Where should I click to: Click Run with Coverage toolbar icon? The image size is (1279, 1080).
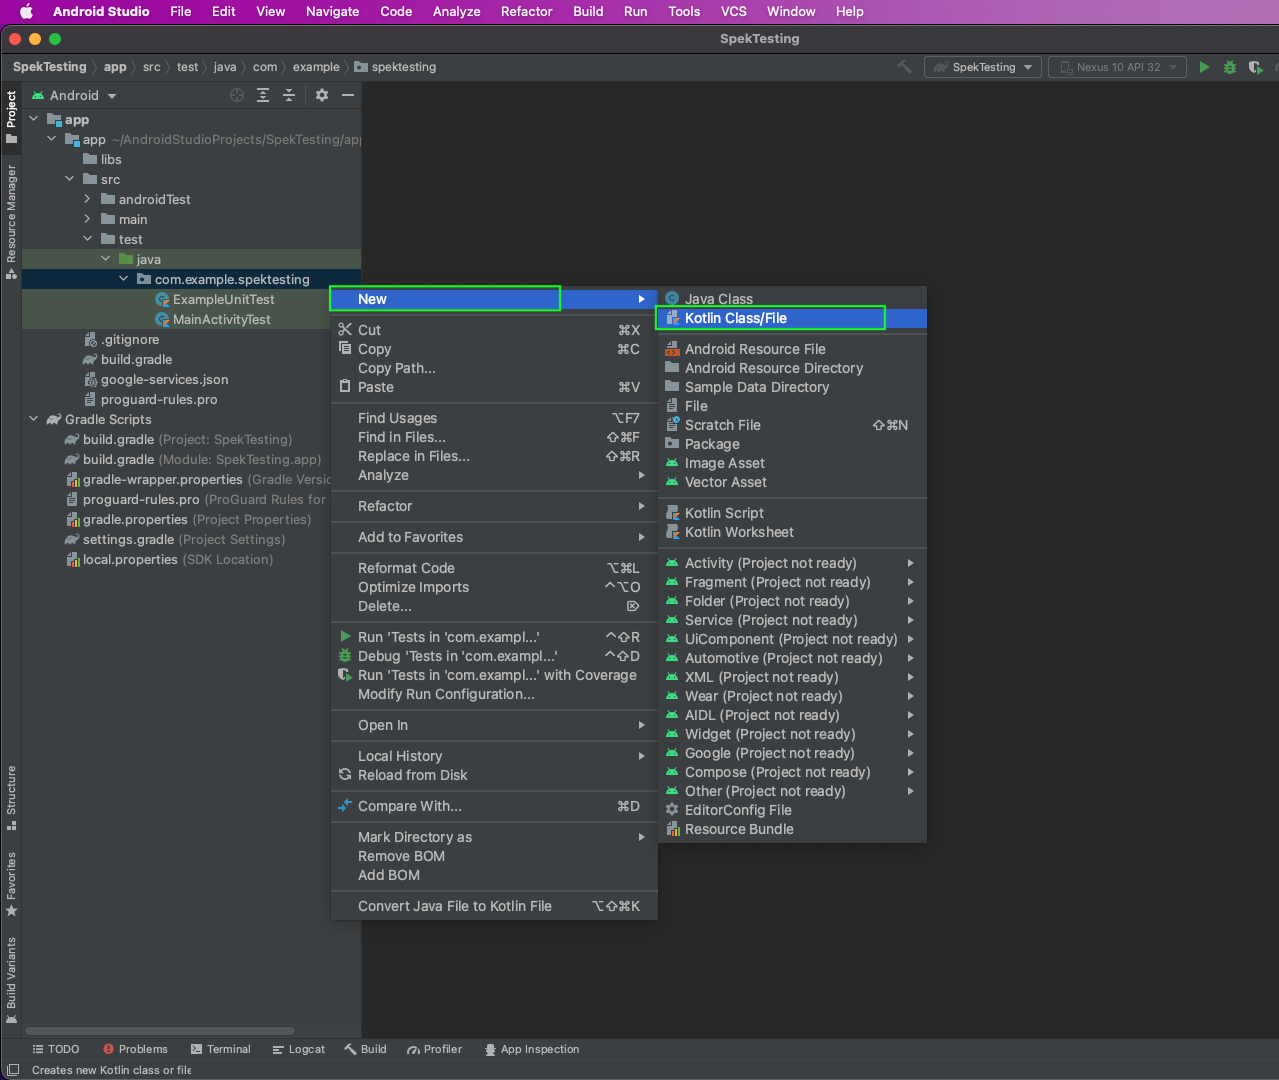pyautogui.click(x=1256, y=67)
